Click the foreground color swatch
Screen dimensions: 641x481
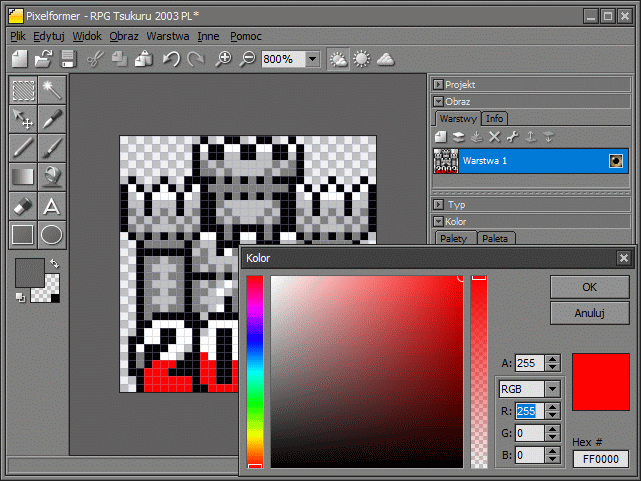click(x=30, y=273)
